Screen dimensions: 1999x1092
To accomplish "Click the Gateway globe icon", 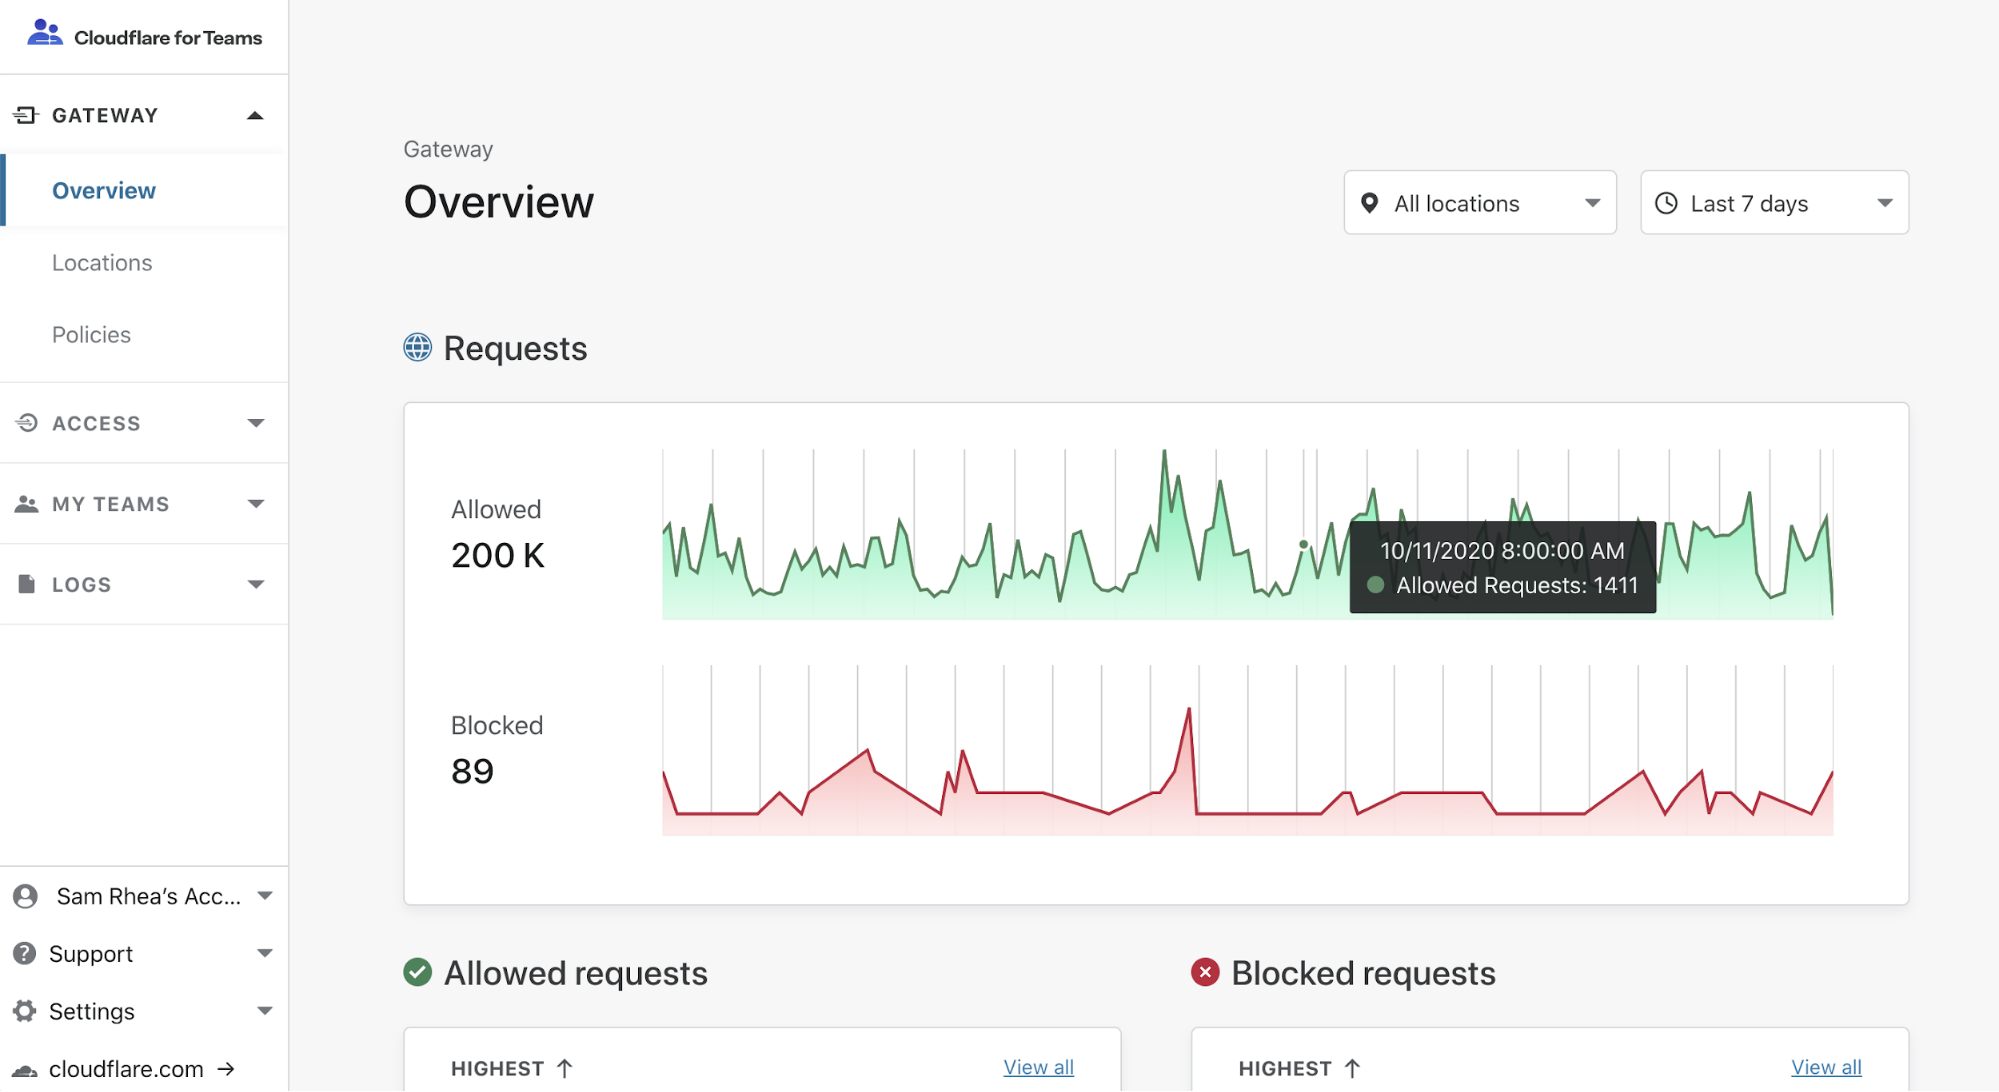I will 417,348.
